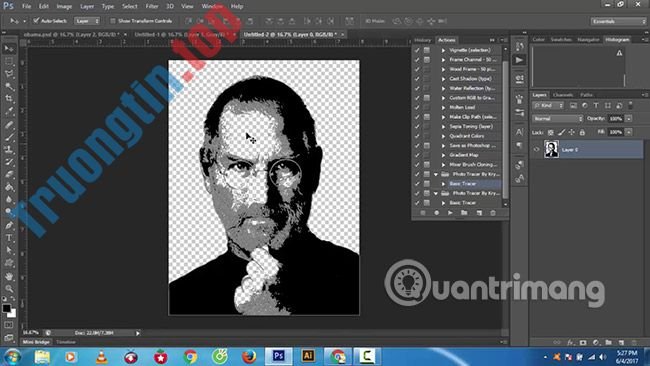
Task: Switch to the Swatches tab
Action: coord(561,40)
